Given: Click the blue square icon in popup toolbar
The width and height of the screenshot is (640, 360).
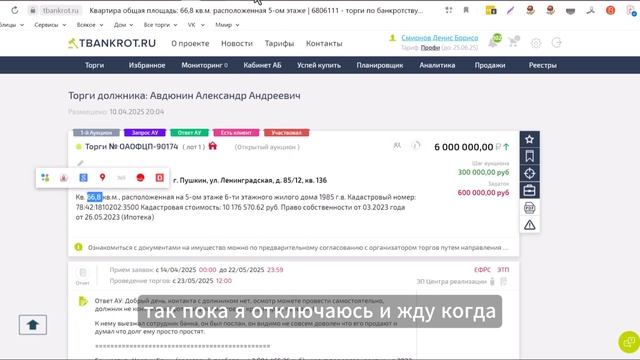Looking at the screenshot, I should tap(83, 178).
